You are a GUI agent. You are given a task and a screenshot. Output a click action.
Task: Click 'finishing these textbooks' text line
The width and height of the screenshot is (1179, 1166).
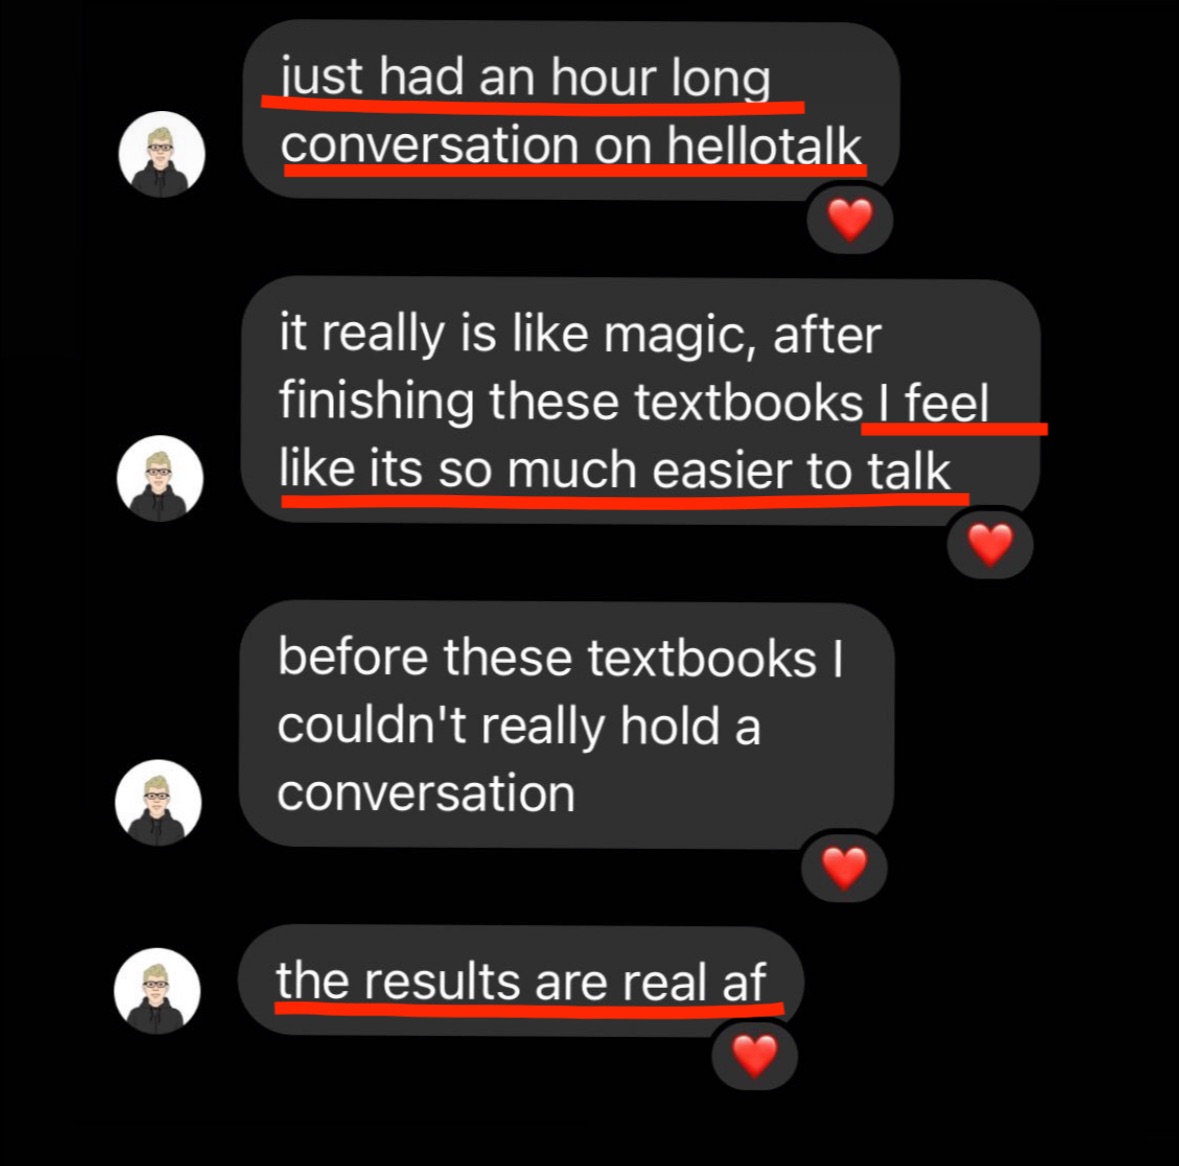(x=571, y=401)
